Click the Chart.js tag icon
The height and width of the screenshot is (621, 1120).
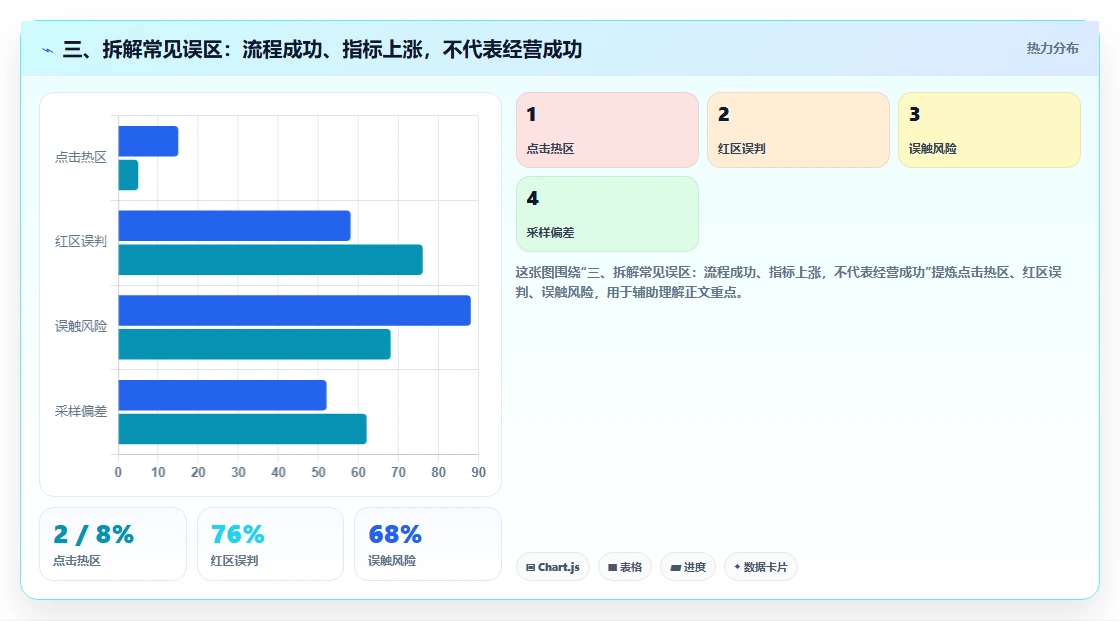531,567
